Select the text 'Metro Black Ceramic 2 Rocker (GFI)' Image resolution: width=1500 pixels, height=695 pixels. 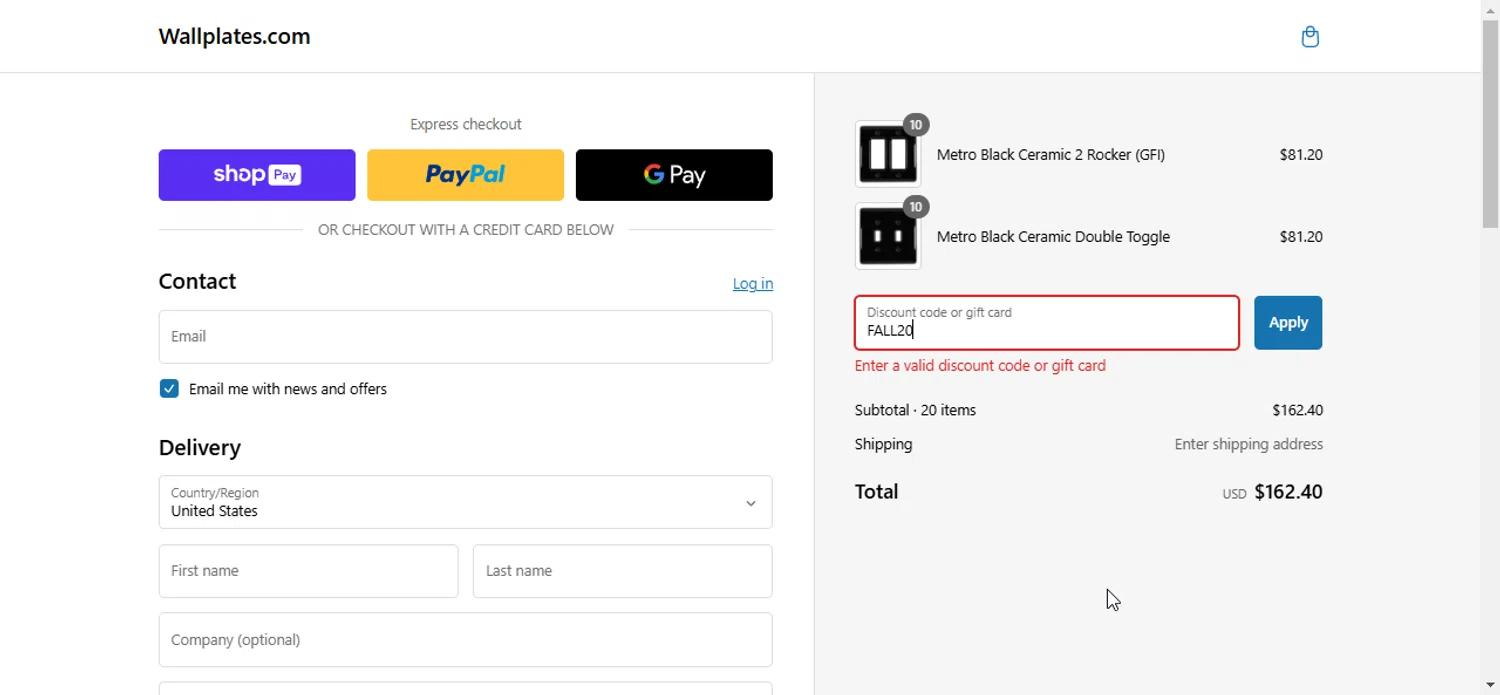[1051, 155]
